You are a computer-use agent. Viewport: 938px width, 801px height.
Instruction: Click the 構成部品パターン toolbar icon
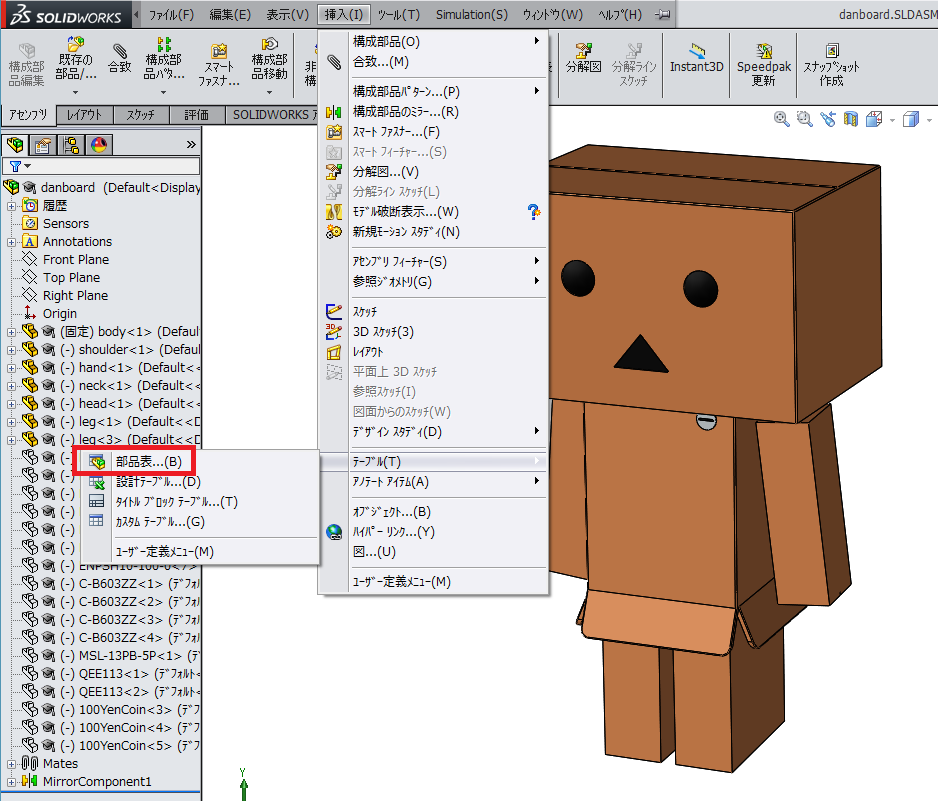click(x=163, y=59)
